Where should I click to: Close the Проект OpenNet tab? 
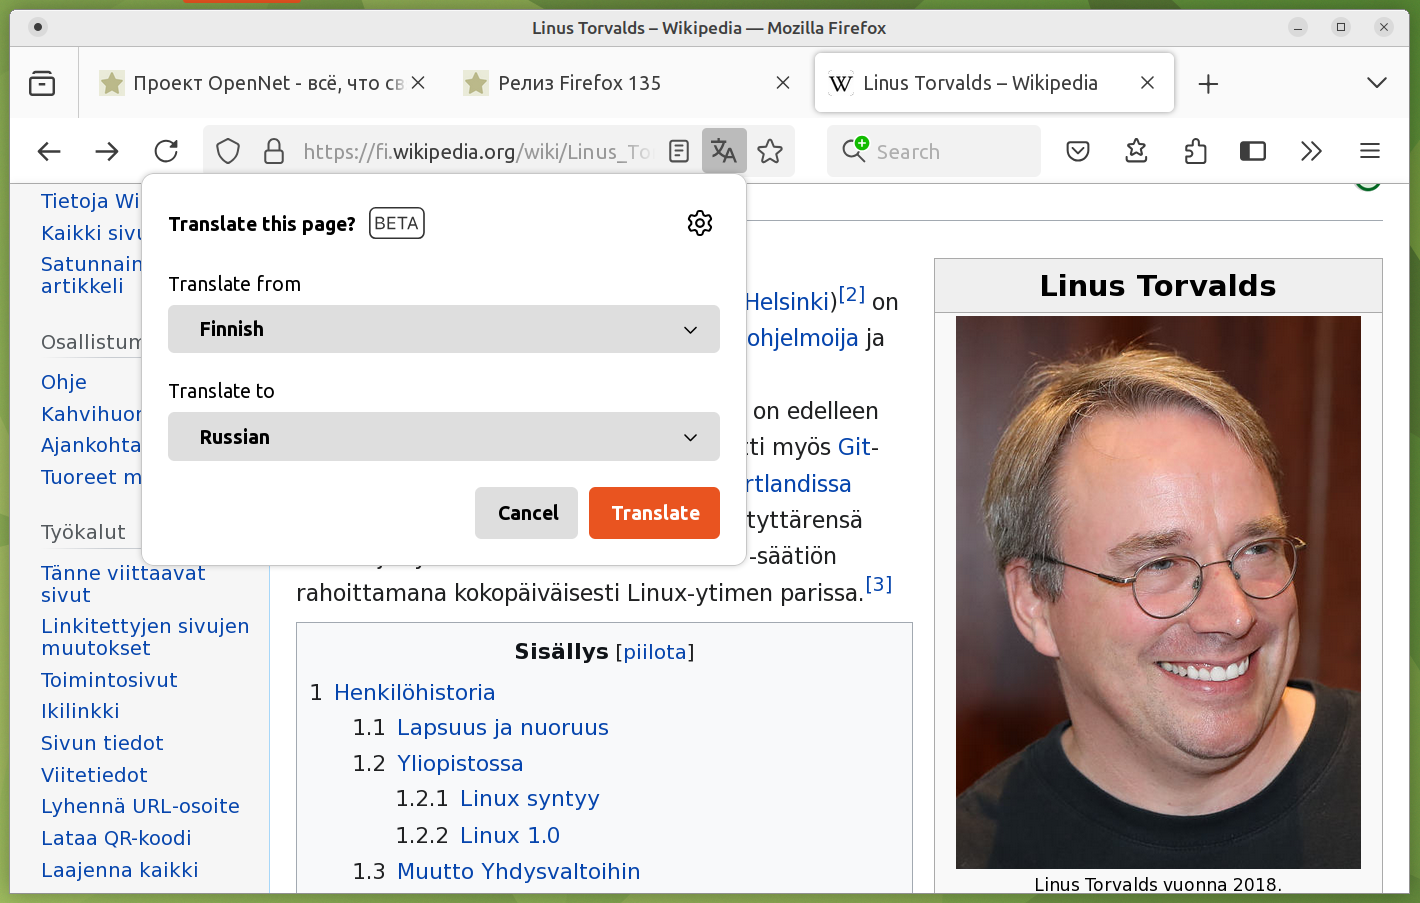click(x=418, y=83)
